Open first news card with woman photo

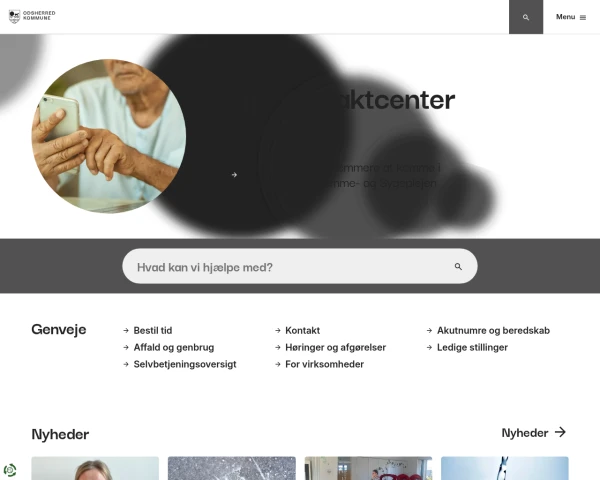tap(95, 468)
